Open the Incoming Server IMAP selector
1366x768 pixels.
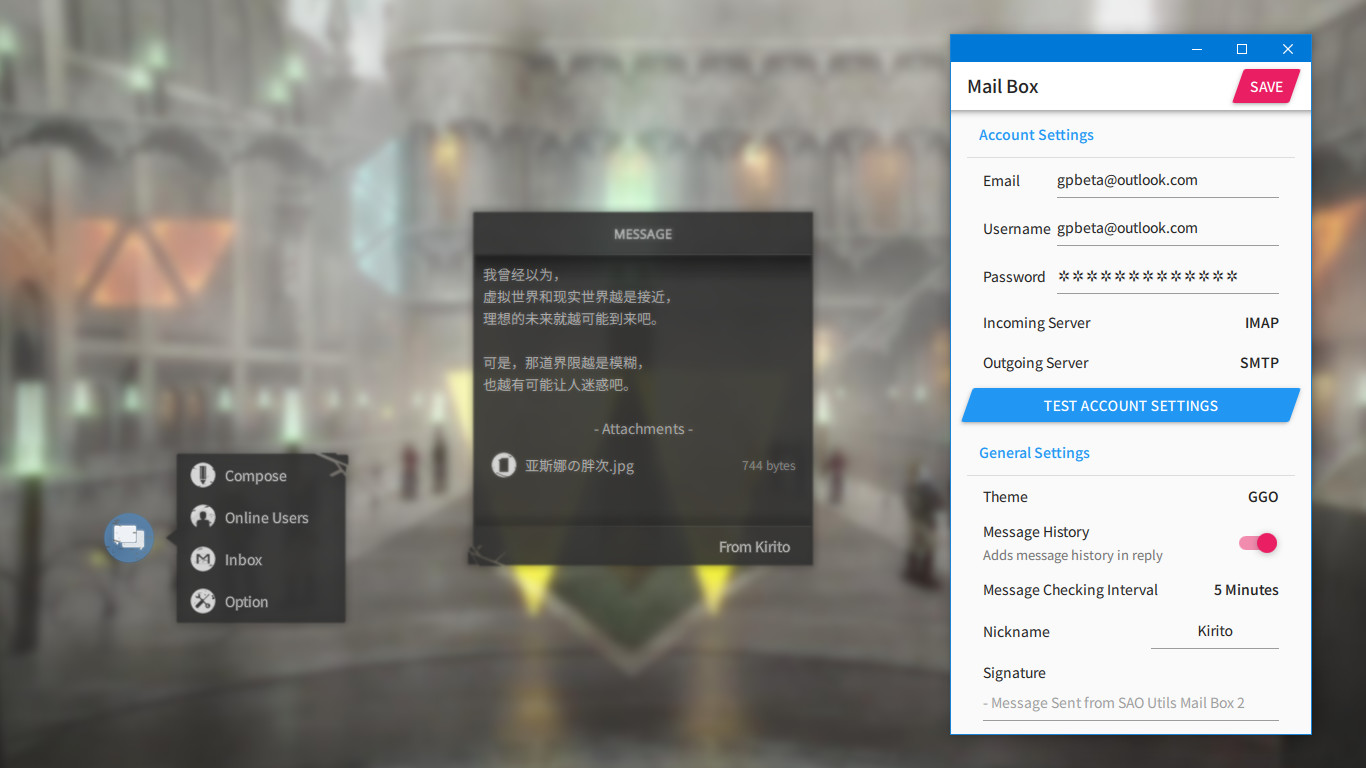click(x=1262, y=322)
